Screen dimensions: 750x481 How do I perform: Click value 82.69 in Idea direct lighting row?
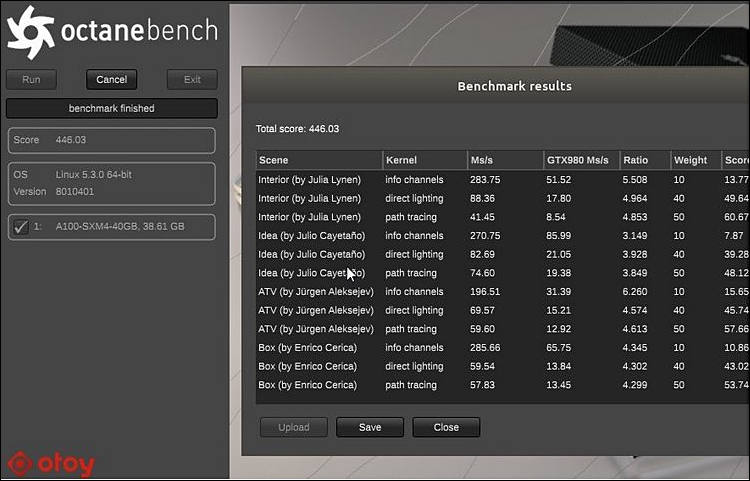[482, 254]
